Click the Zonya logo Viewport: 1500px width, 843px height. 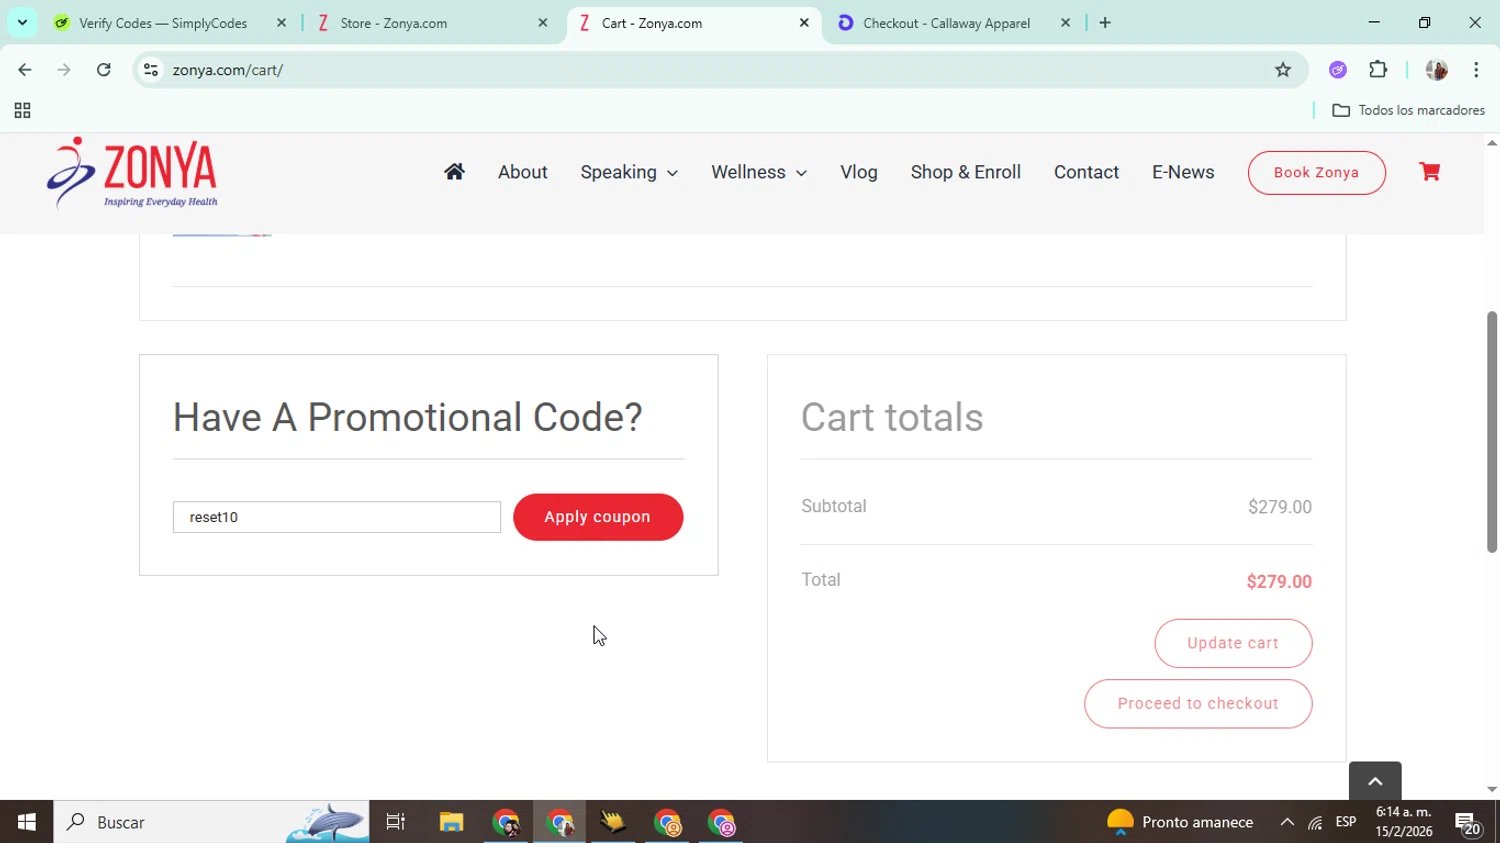[132, 173]
